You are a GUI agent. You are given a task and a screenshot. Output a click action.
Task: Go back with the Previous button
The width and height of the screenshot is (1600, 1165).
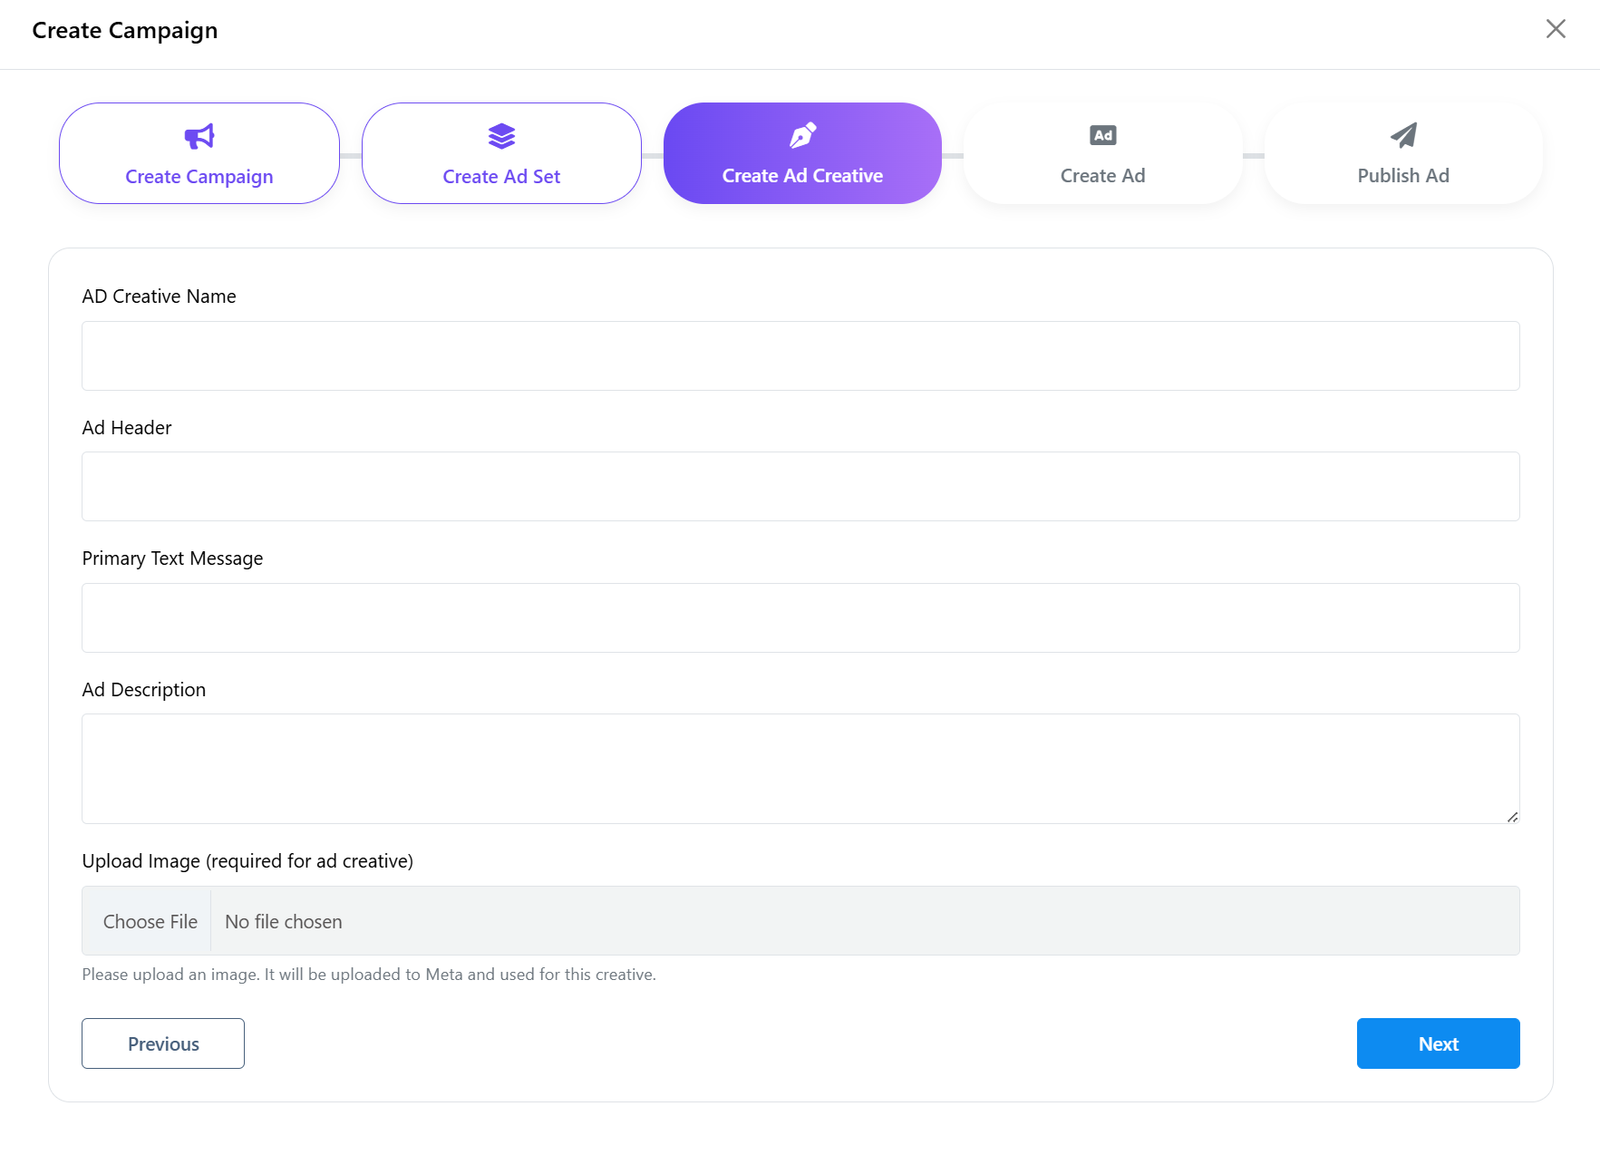click(x=163, y=1044)
